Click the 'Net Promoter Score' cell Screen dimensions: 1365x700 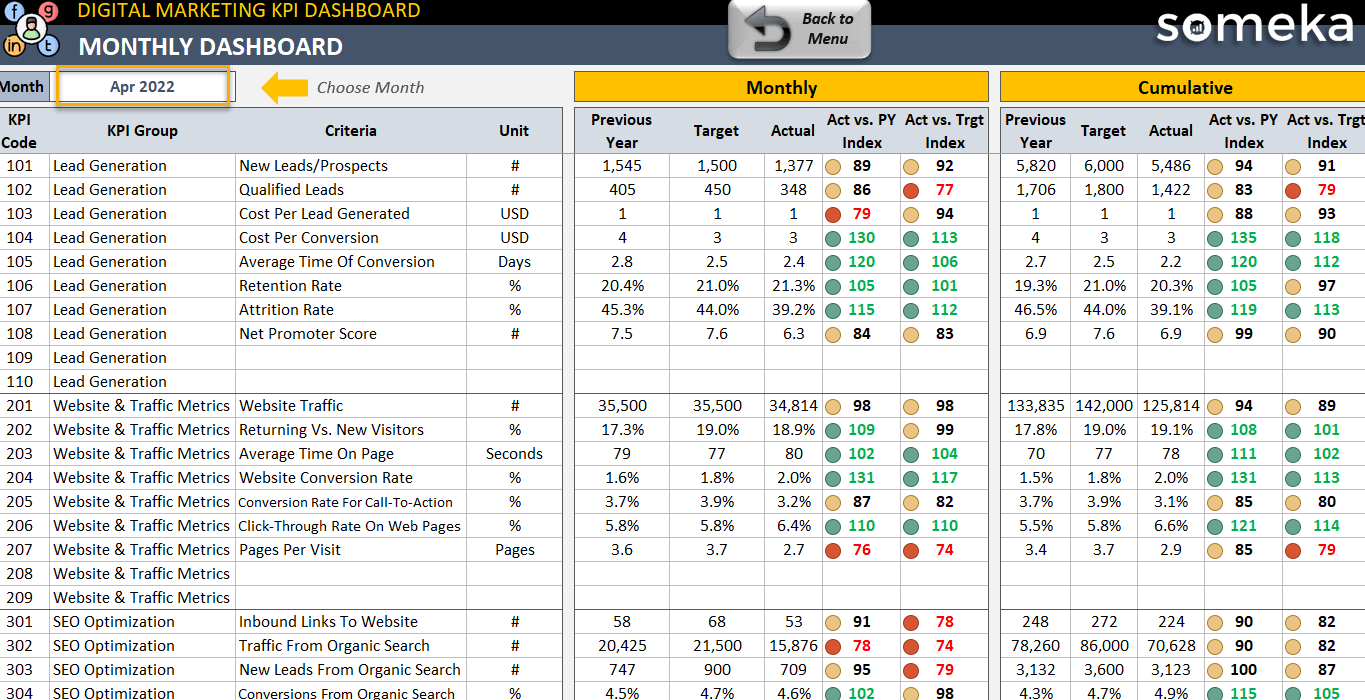[x=351, y=334]
